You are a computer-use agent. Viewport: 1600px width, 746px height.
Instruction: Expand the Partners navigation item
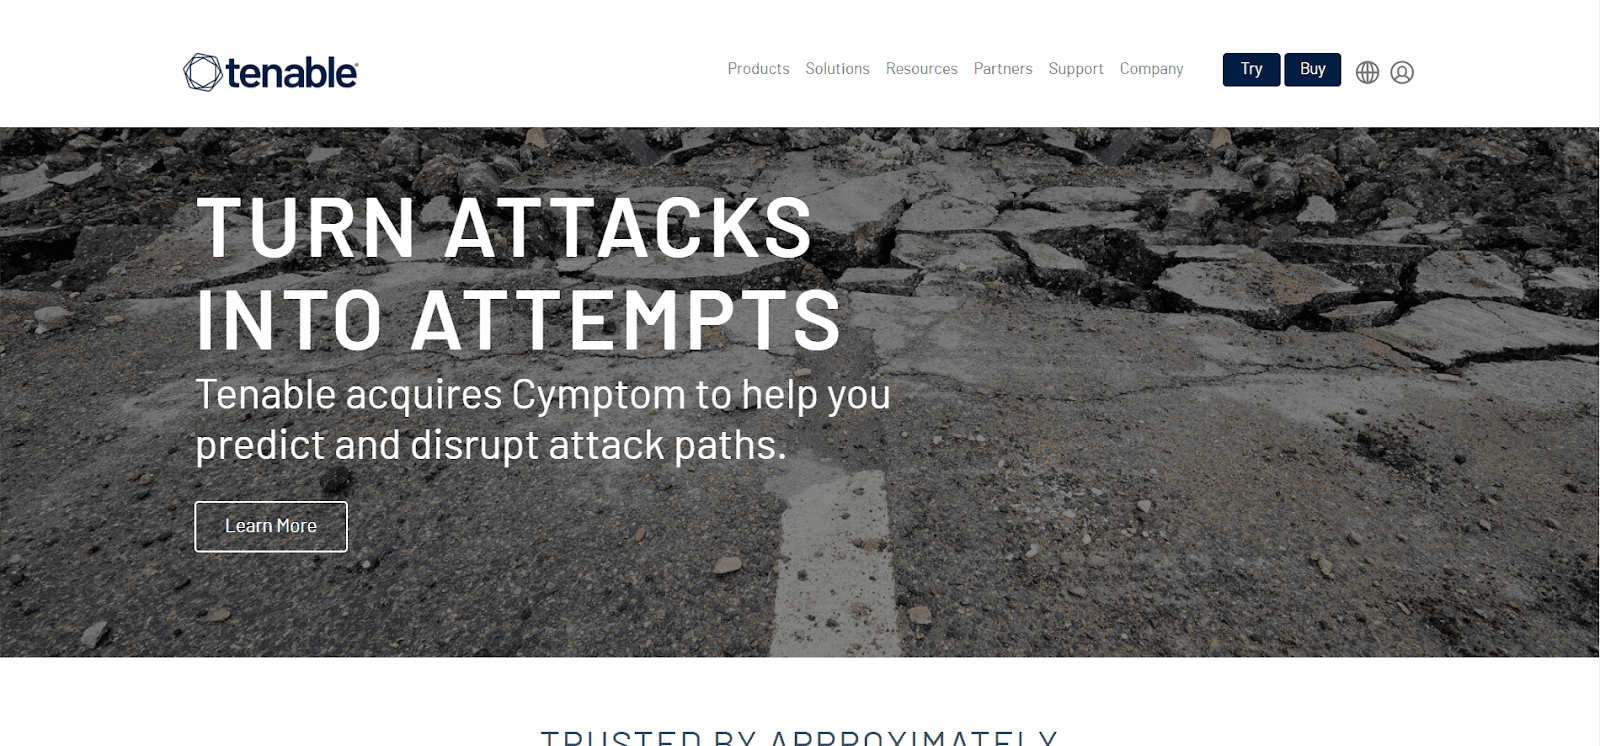(x=1003, y=68)
